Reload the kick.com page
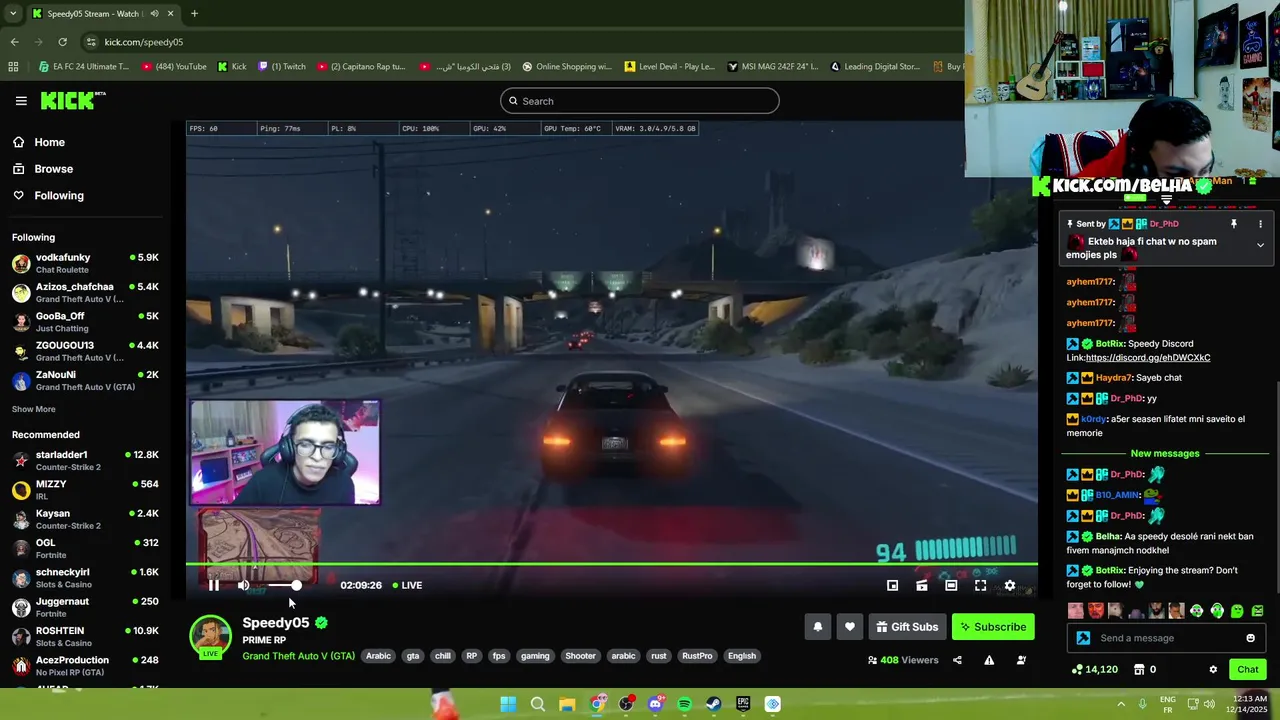Viewport: 1280px width, 720px height. (62, 42)
